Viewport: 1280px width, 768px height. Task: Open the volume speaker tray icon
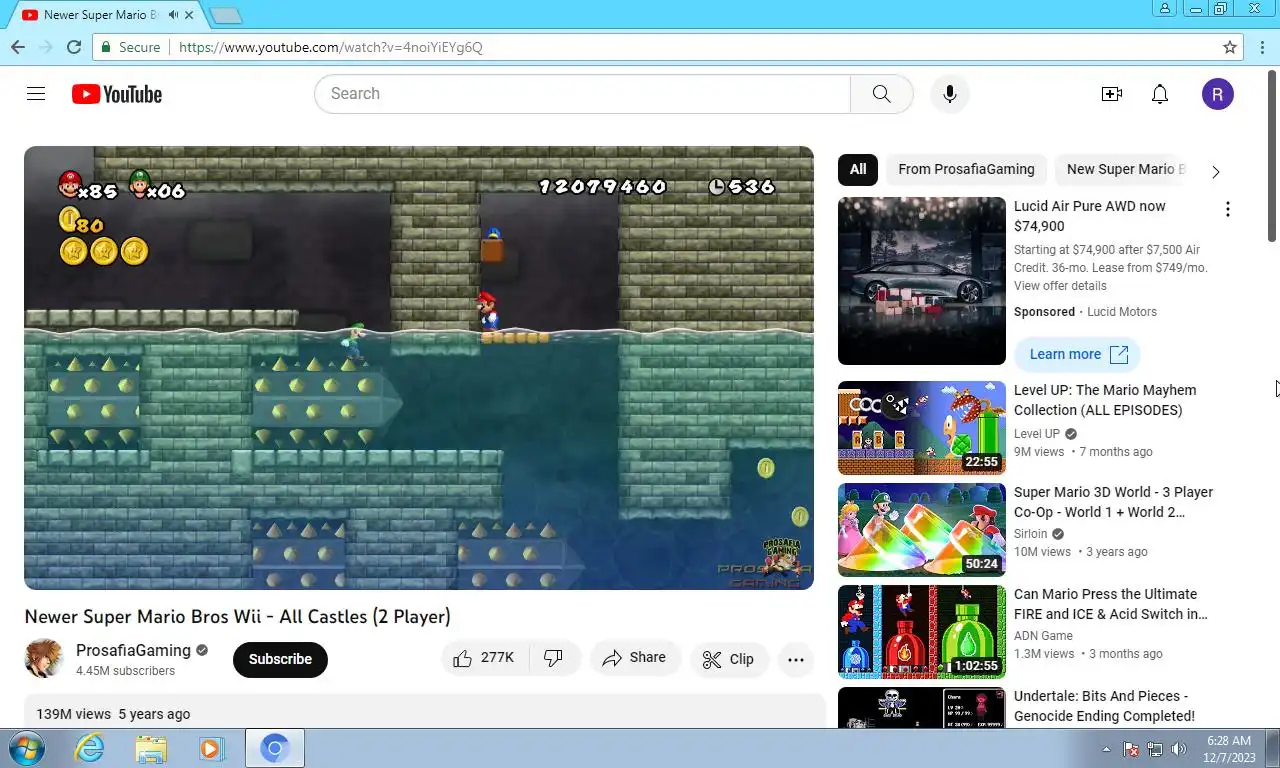pos(1178,749)
